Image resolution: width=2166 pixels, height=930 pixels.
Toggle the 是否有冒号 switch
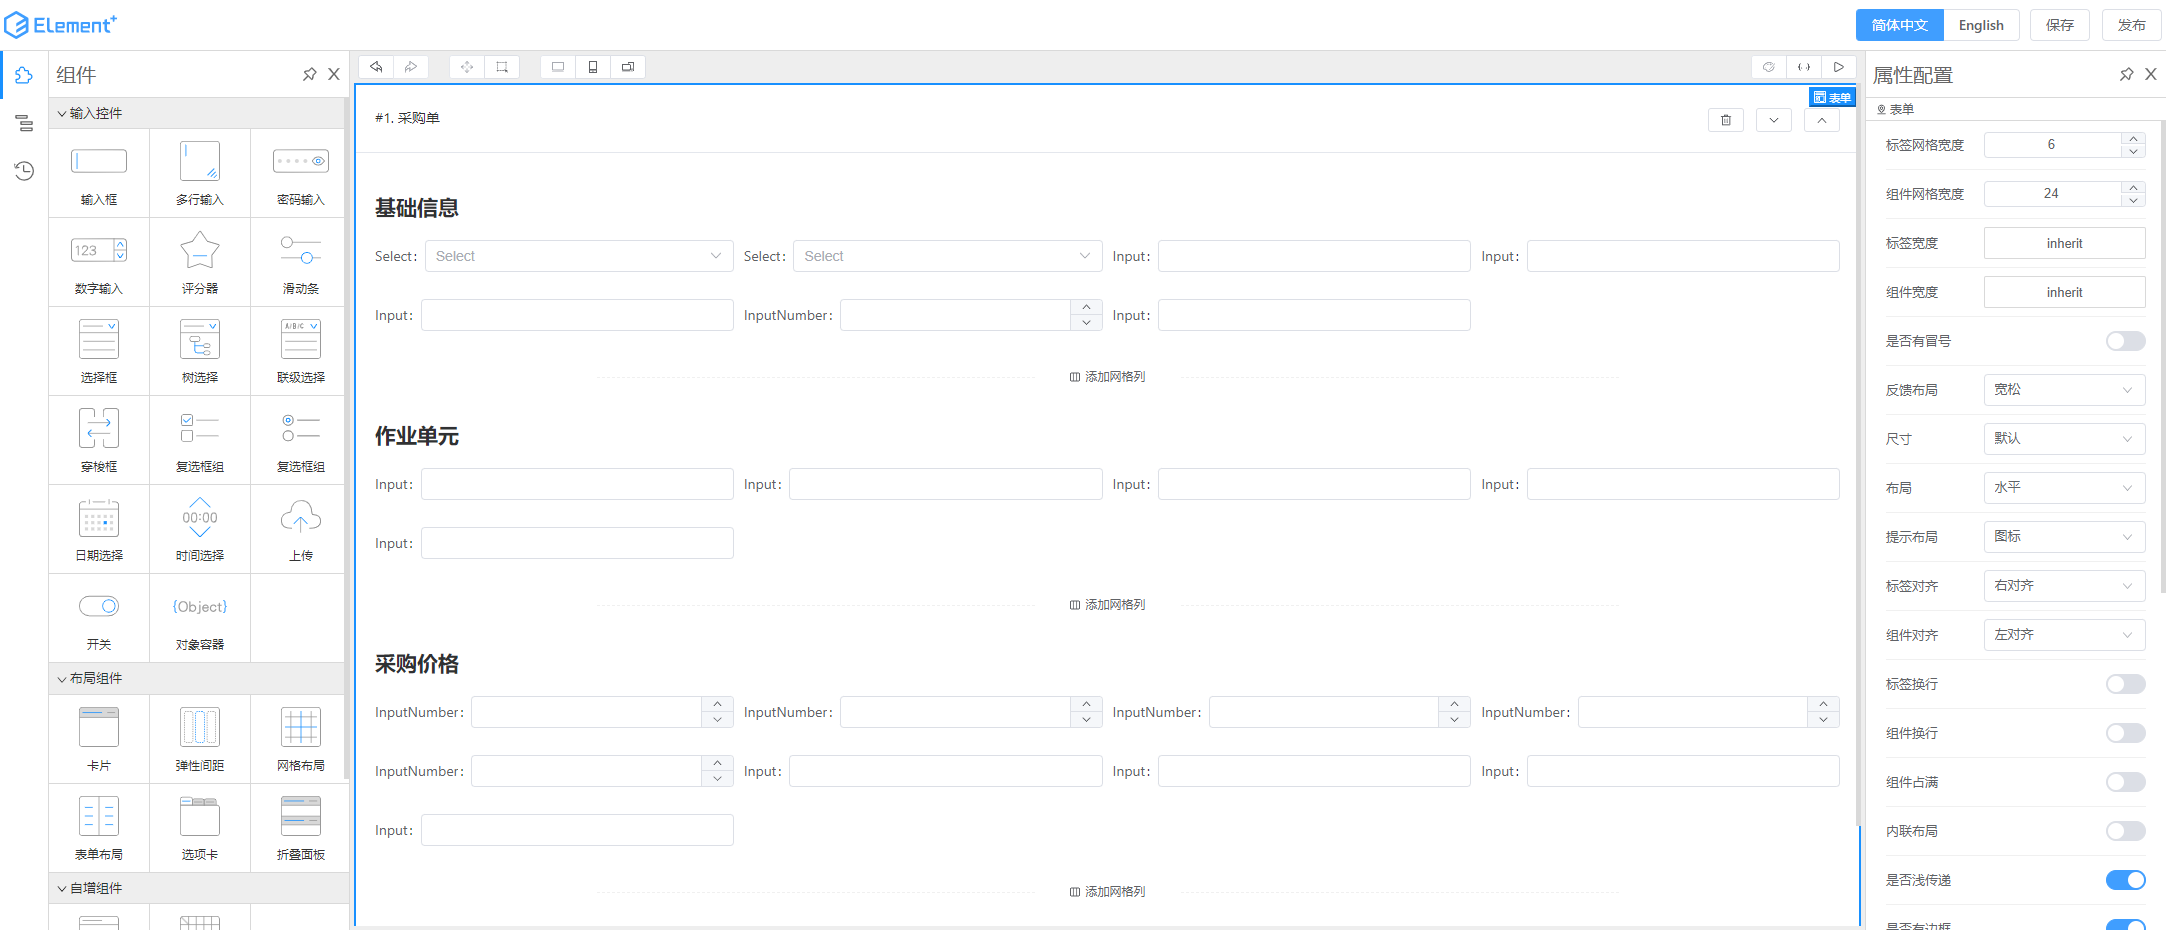2126,341
